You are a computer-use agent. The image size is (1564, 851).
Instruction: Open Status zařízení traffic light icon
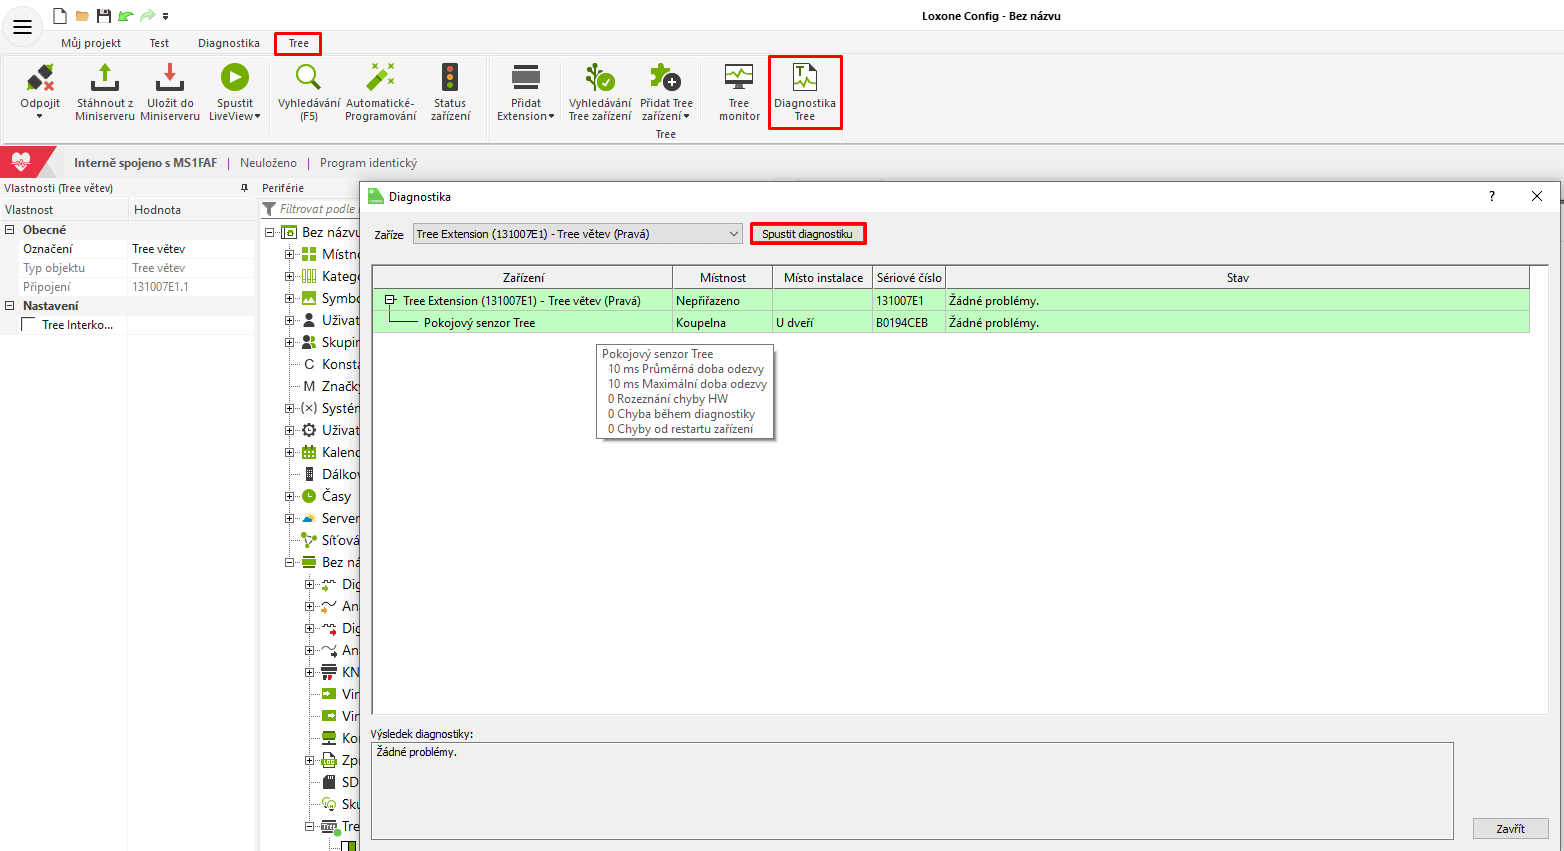(450, 79)
